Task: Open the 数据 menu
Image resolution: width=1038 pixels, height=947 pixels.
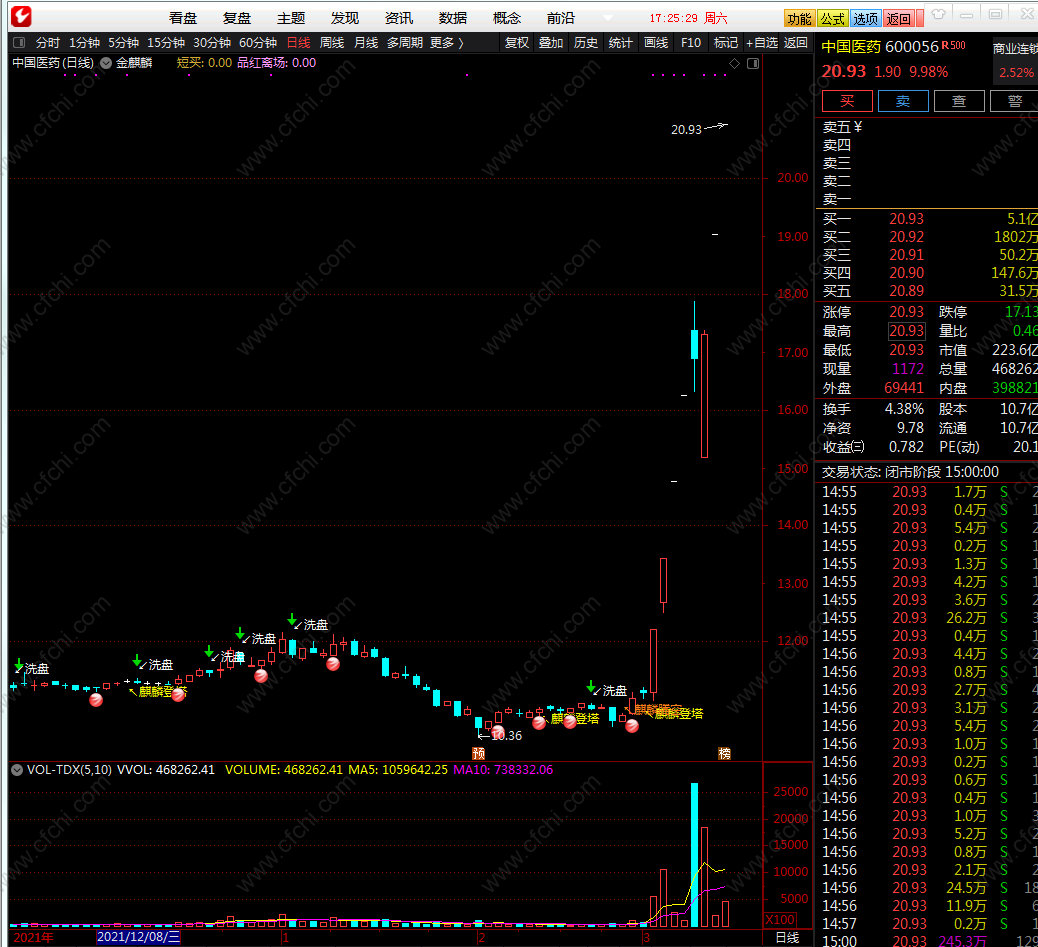Action: click(x=453, y=19)
